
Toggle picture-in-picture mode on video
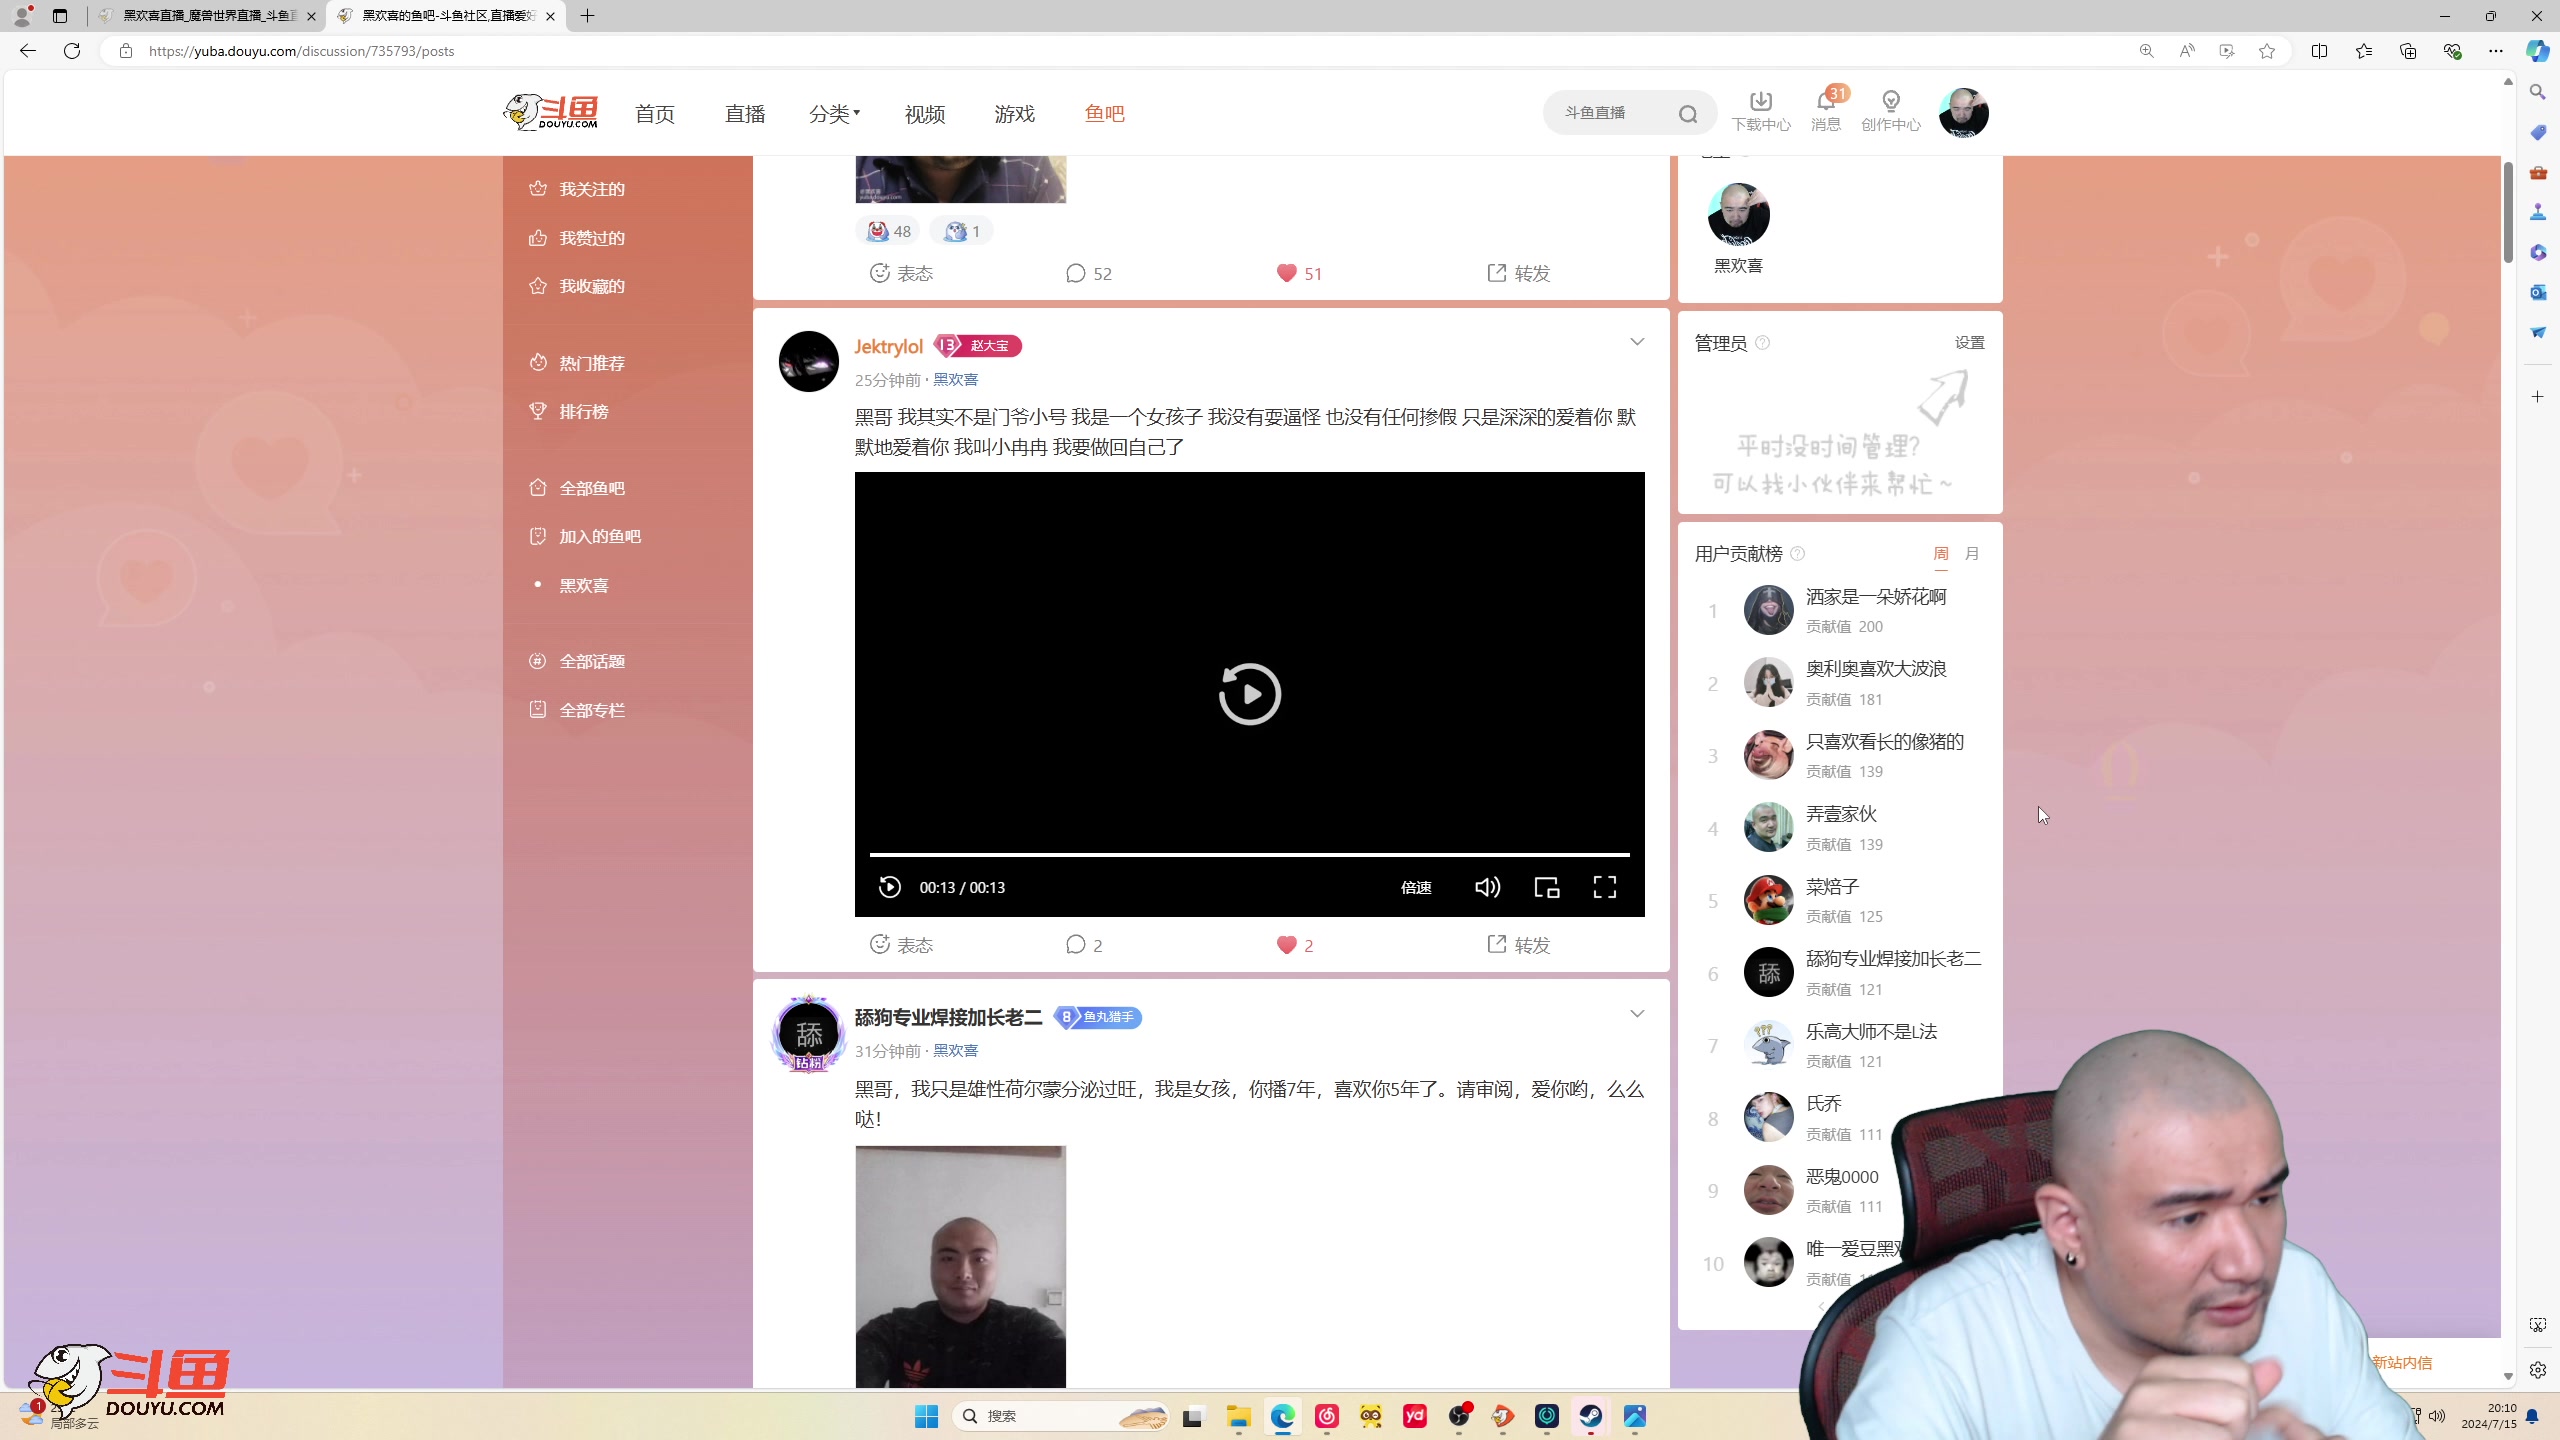pyautogui.click(x=1547, y=887)
